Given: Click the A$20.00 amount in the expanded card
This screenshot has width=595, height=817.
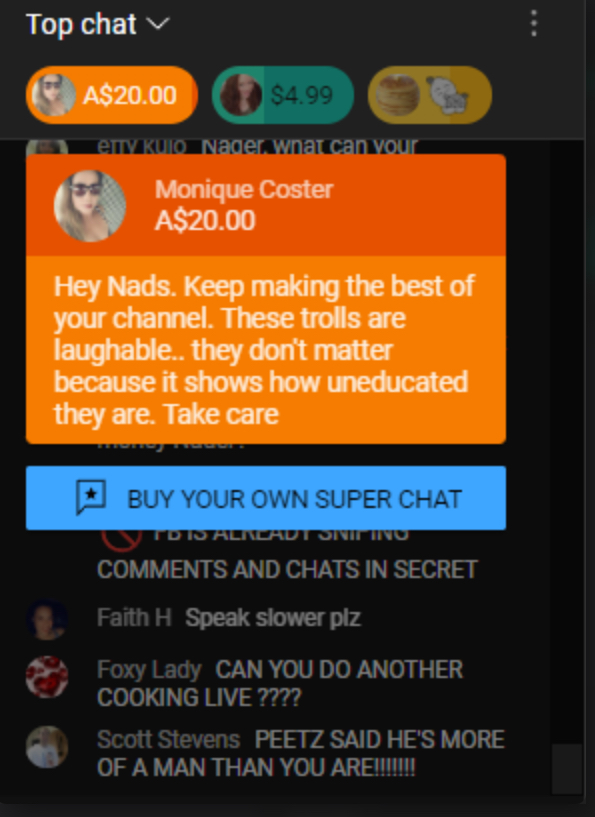Looking at the screenshot, I should coord(205,220).
